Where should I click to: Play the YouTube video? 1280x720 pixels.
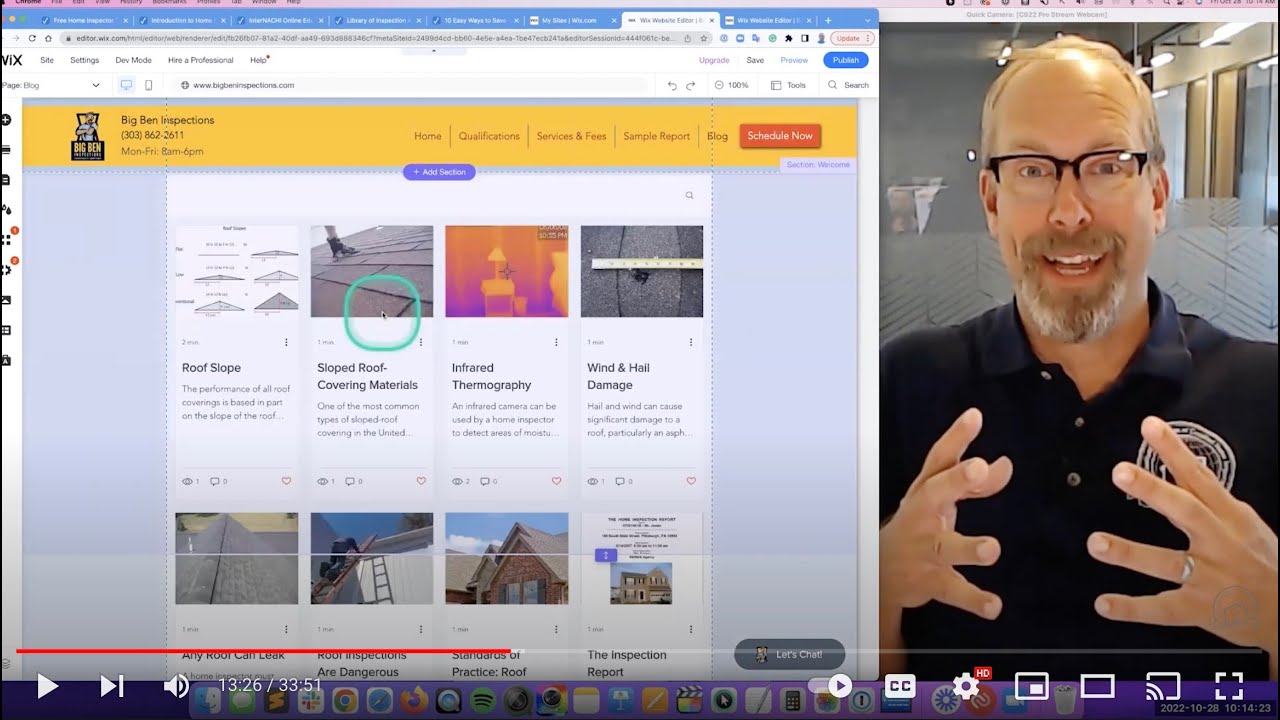point(47,686)
